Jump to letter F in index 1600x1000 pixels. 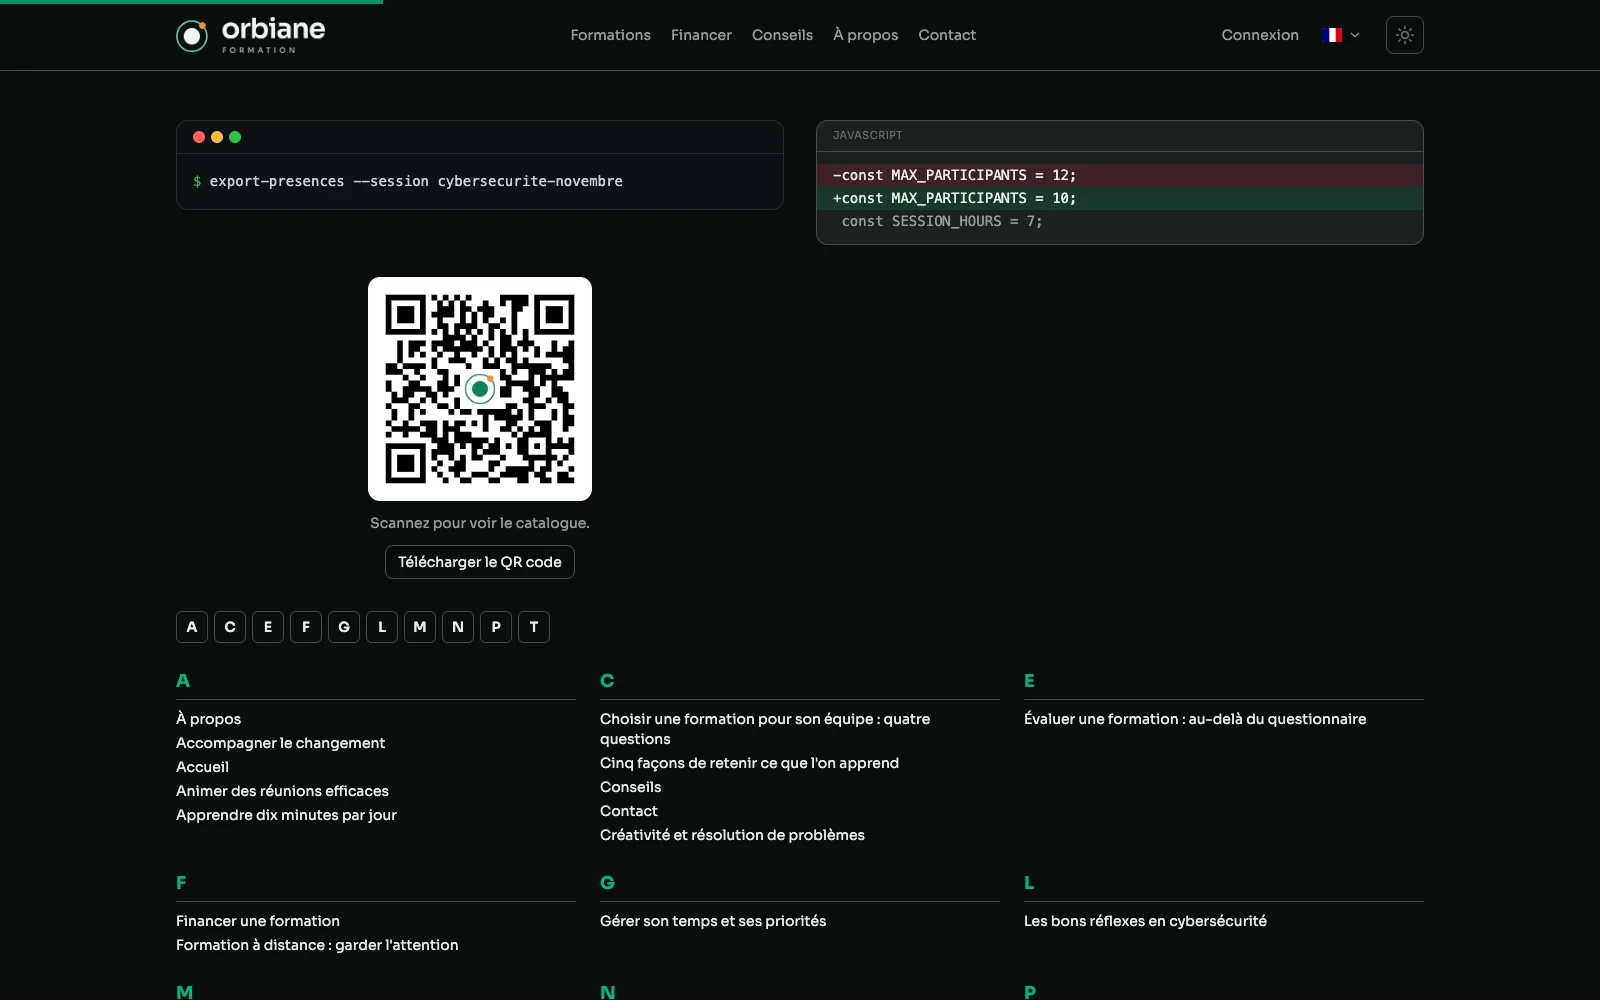[306, 627]
